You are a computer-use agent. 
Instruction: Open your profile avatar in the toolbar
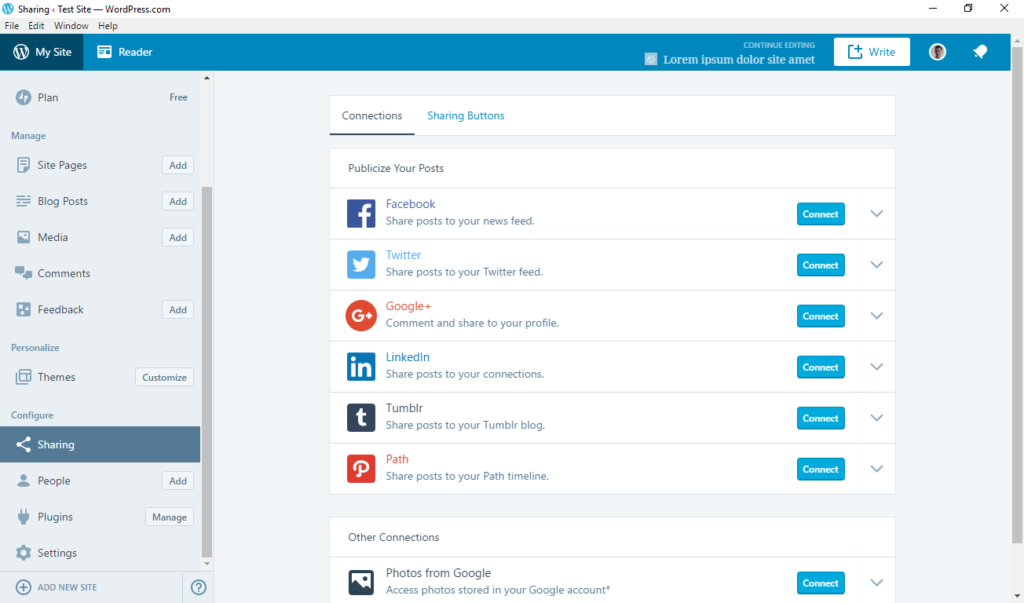click(x=937, y=51)
